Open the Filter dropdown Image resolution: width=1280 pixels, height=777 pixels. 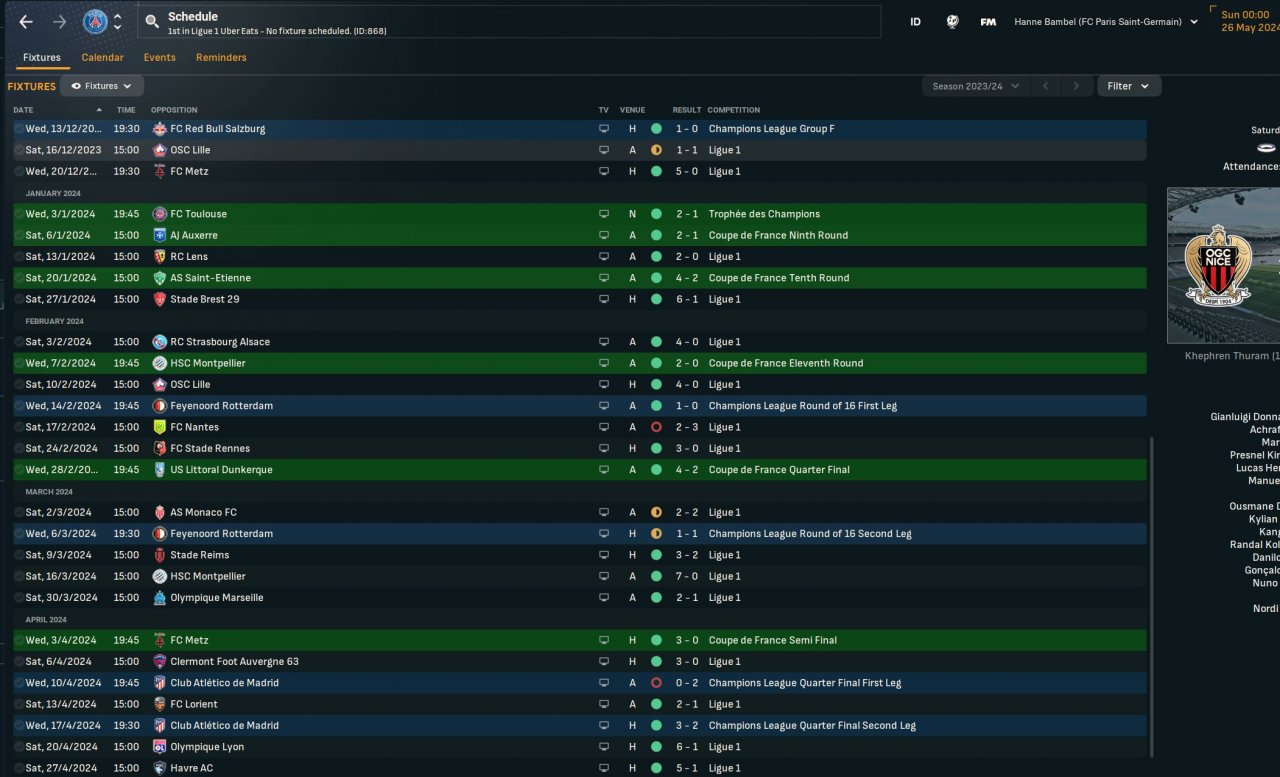pos(1129,86)
